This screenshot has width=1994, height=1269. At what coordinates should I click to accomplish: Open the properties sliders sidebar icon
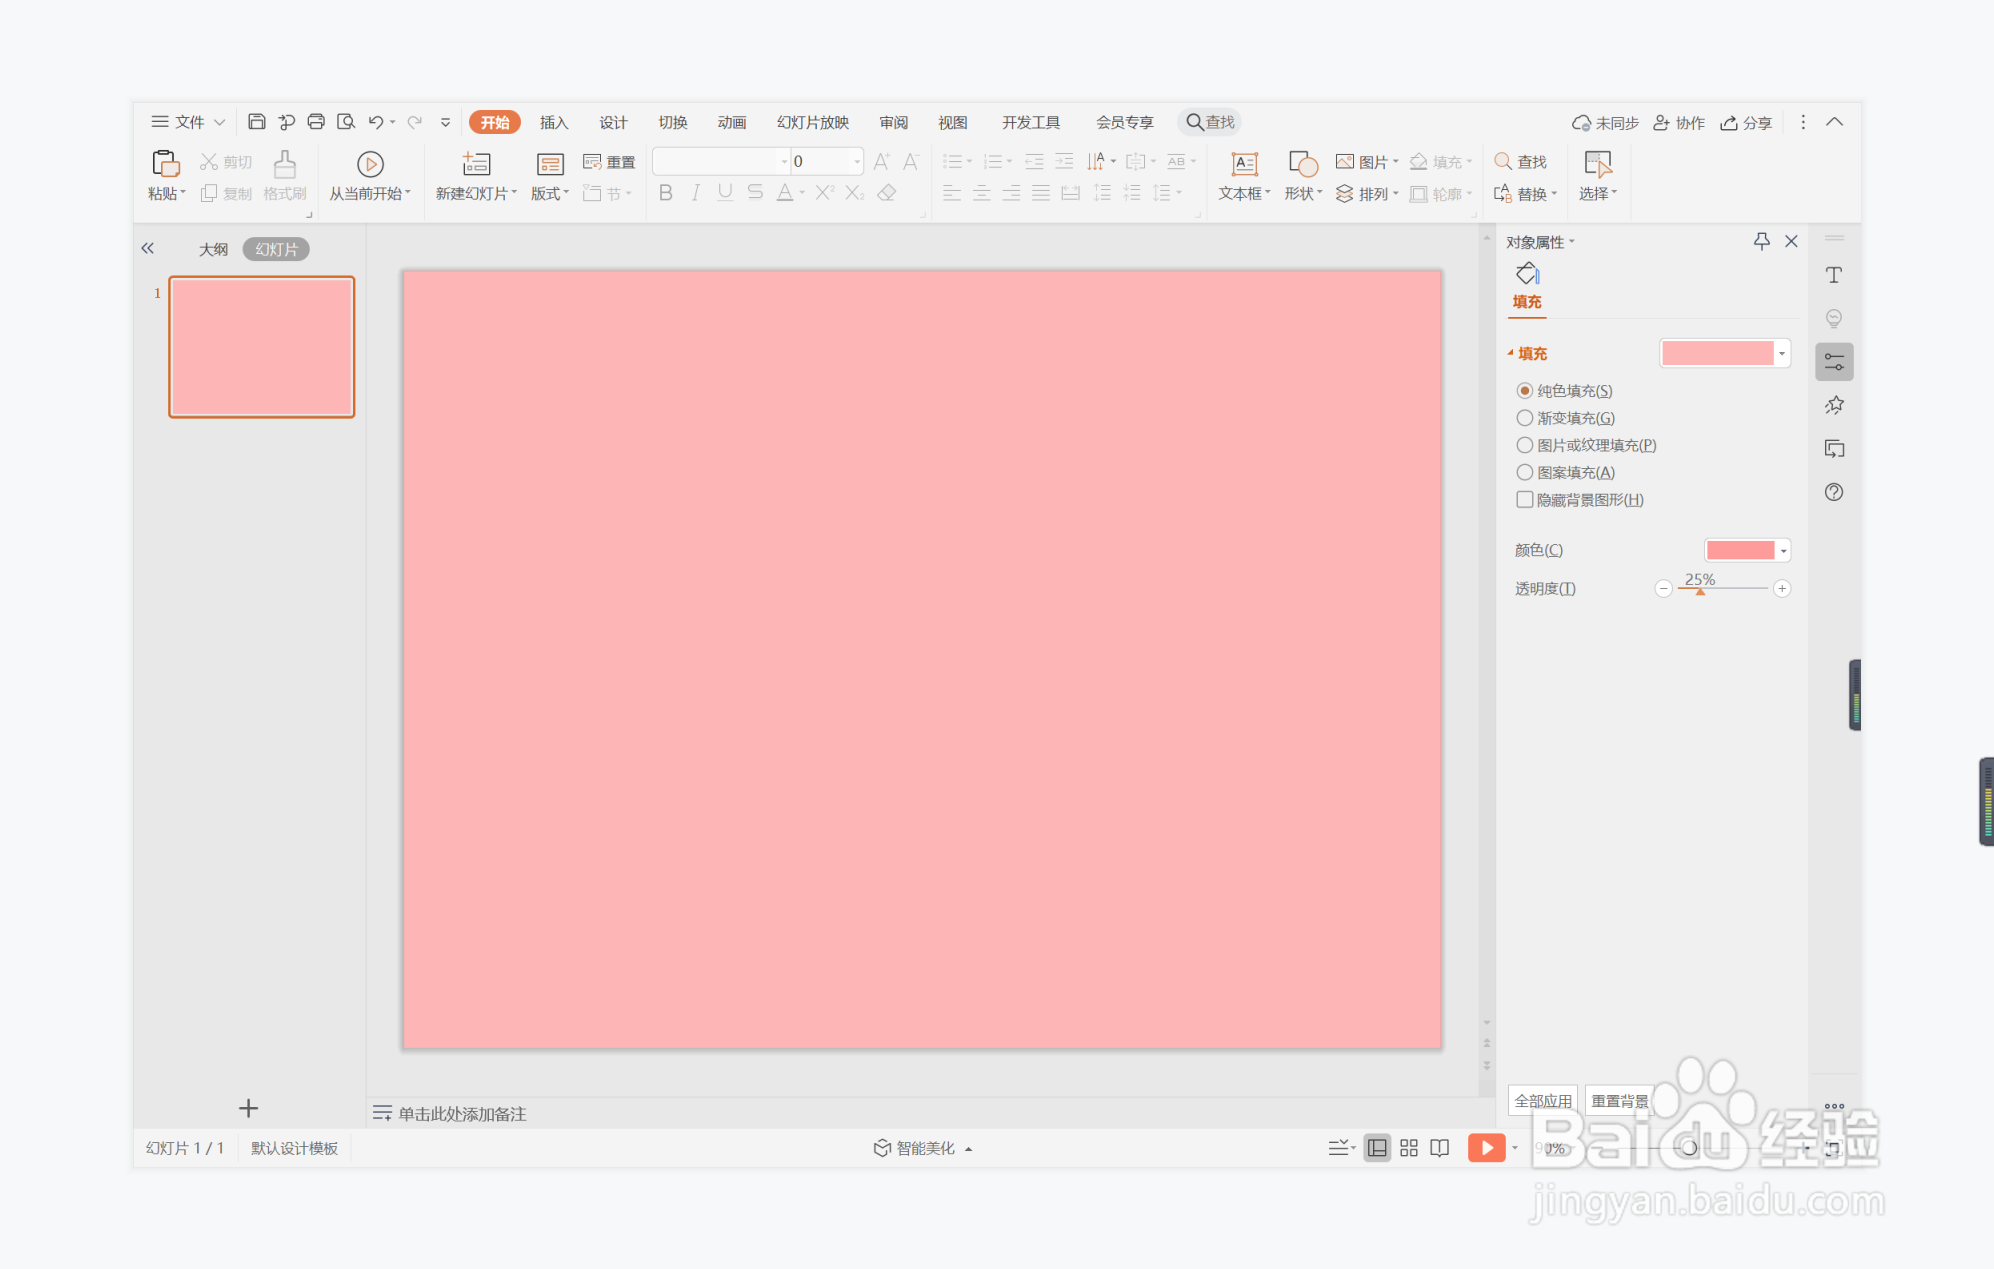[x=1834, y=362]
